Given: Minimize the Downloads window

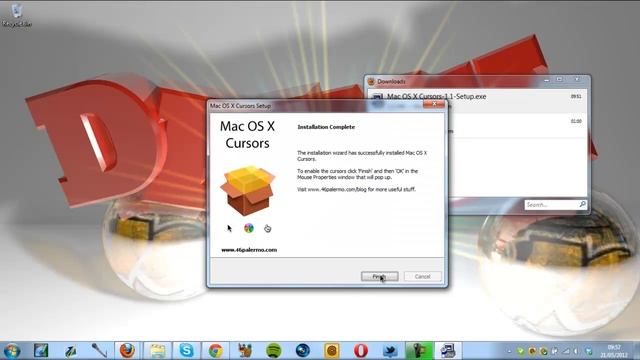Looking at the screenshot, I should 547,80.
